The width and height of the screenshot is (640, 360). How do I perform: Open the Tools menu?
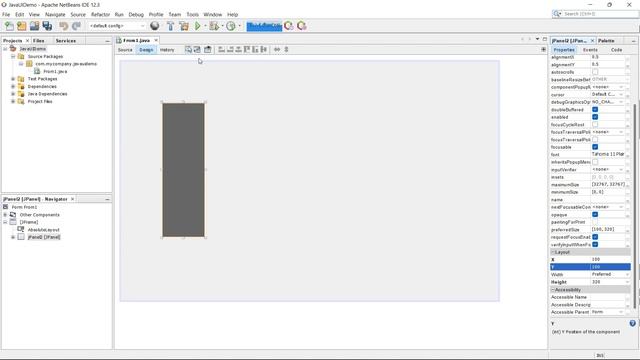coord(192,14)
